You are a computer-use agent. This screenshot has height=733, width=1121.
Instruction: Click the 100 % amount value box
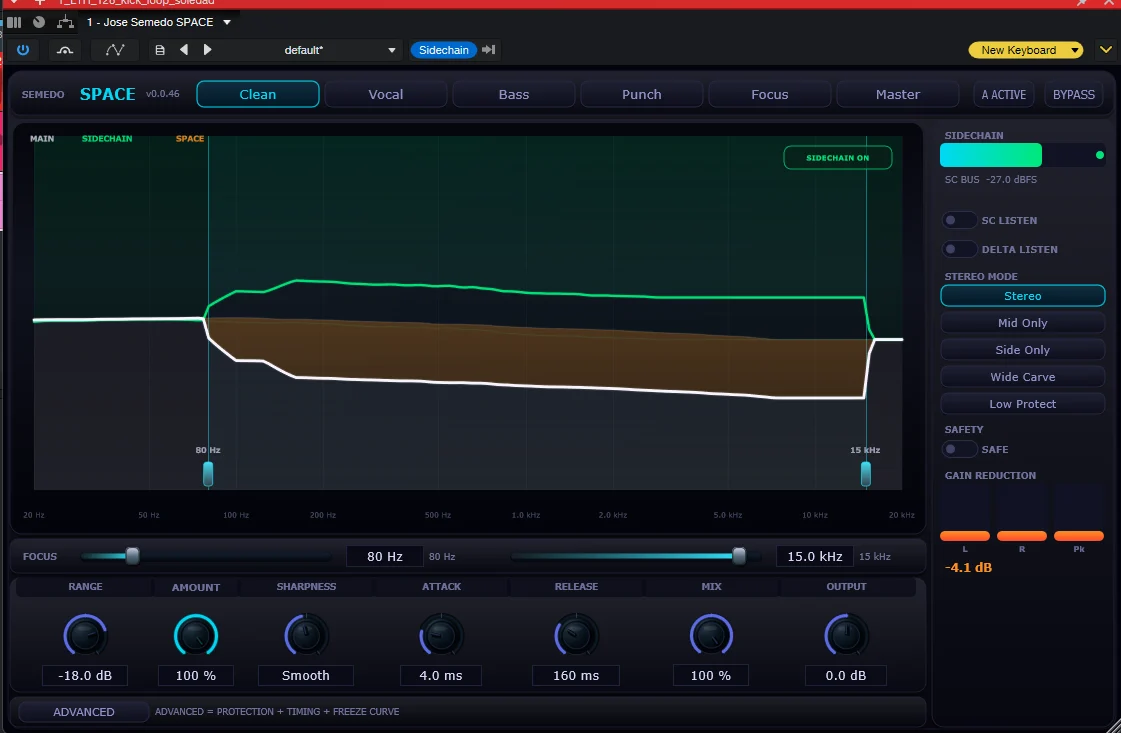click(196, 676)
